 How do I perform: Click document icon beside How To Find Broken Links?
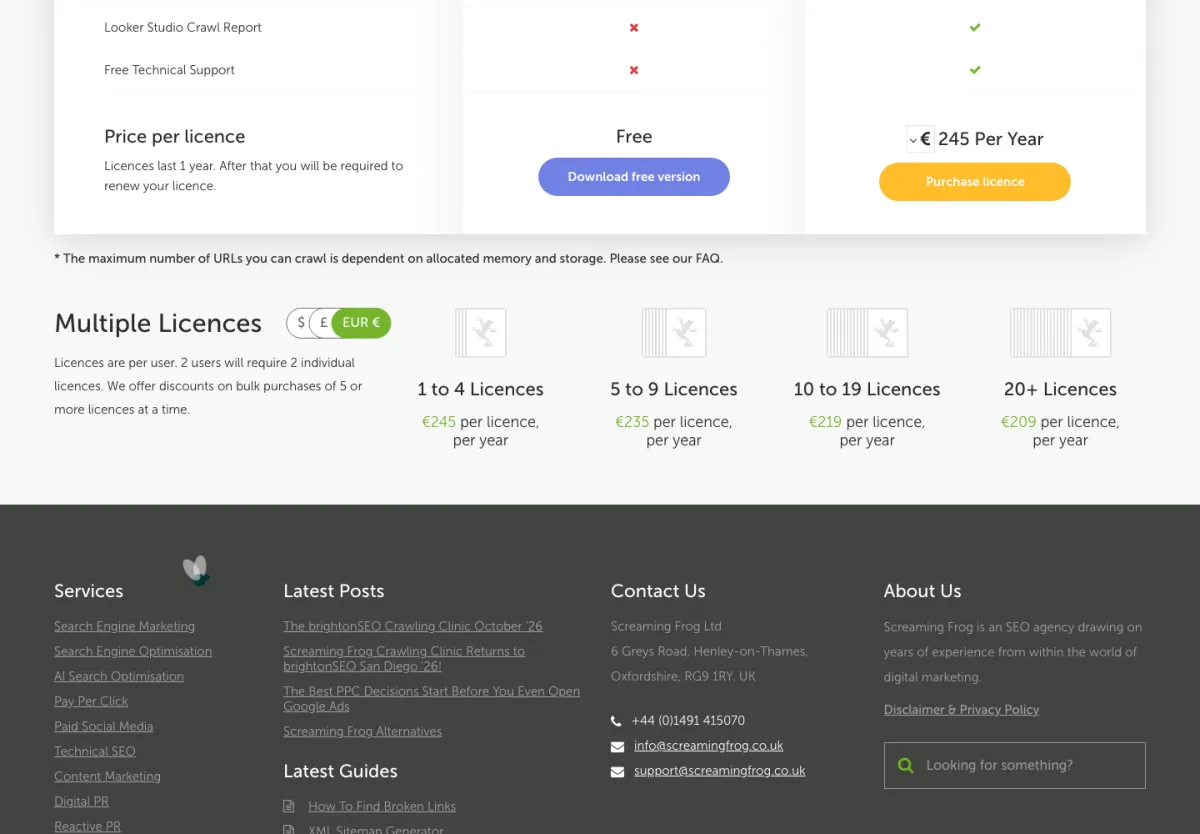pyautogui.click(x=289, y=806)
